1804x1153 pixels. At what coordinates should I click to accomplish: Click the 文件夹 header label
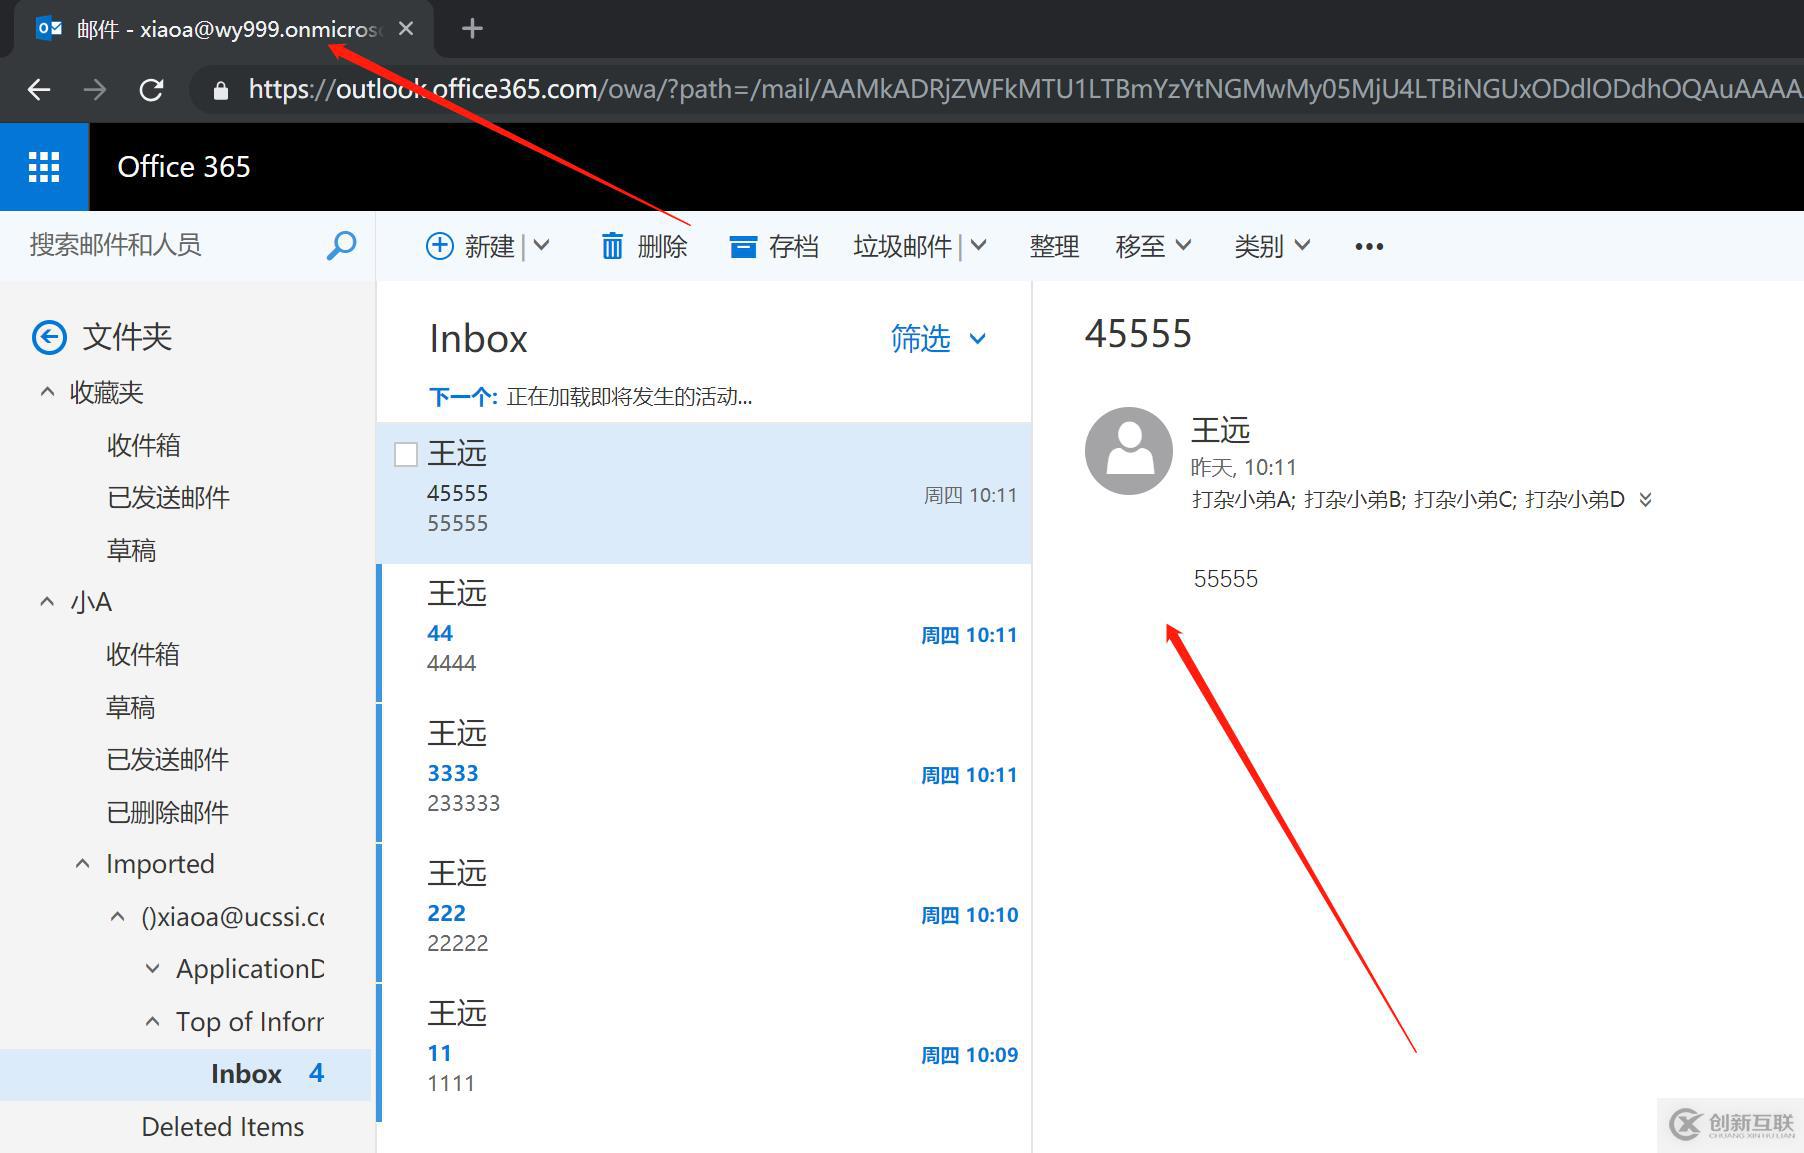tap(127, 337)
